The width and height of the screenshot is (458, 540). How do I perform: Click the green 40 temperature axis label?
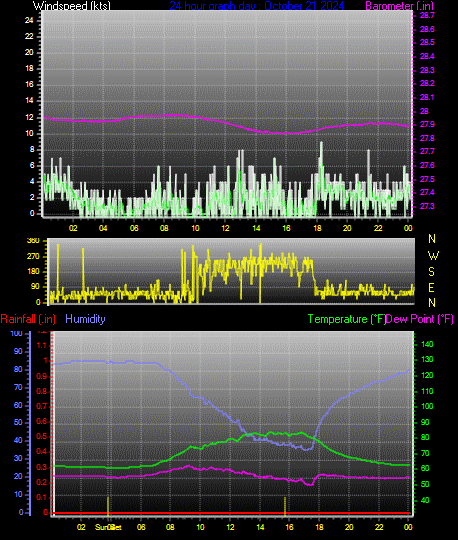425,500
